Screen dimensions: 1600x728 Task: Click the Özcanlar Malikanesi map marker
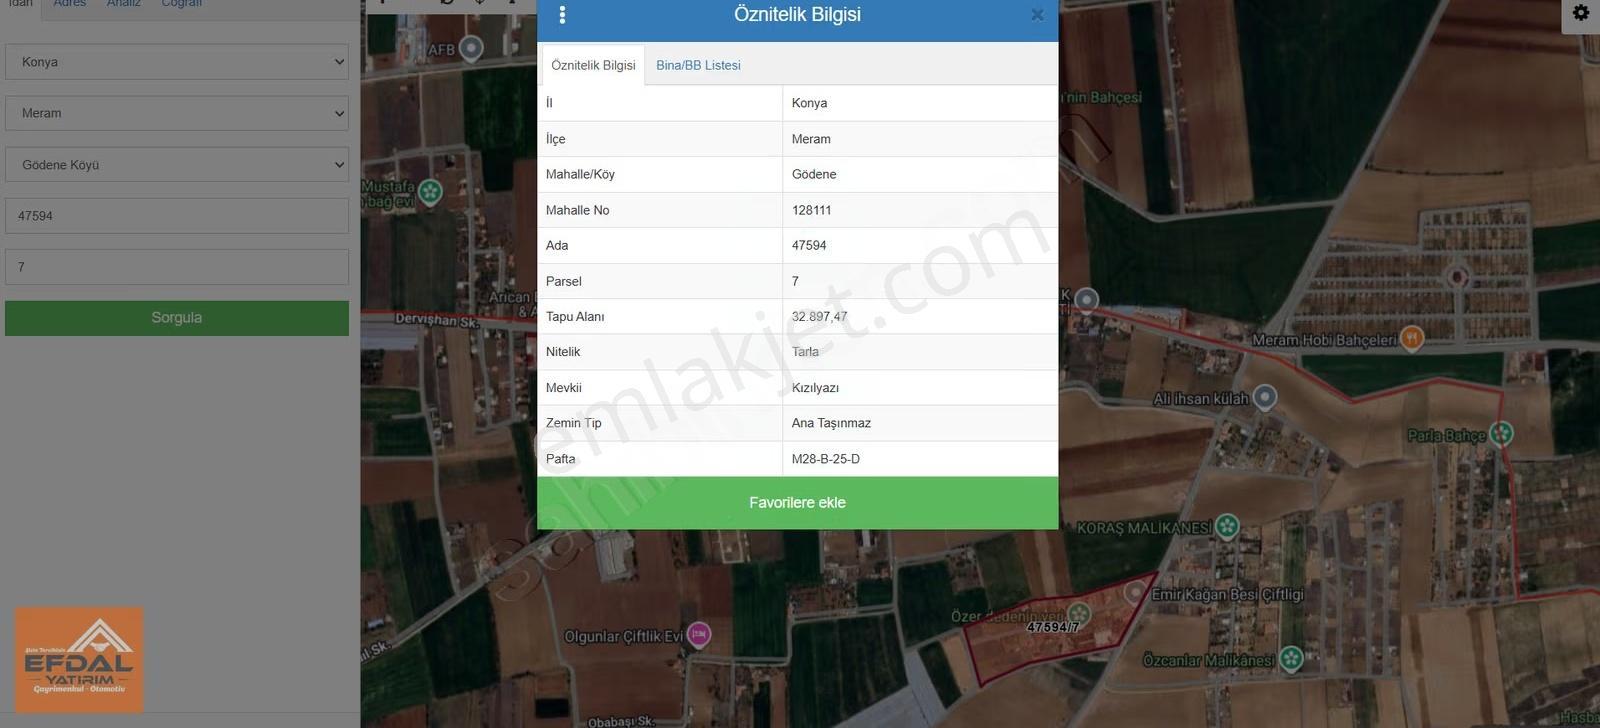tap(1291, 658)
